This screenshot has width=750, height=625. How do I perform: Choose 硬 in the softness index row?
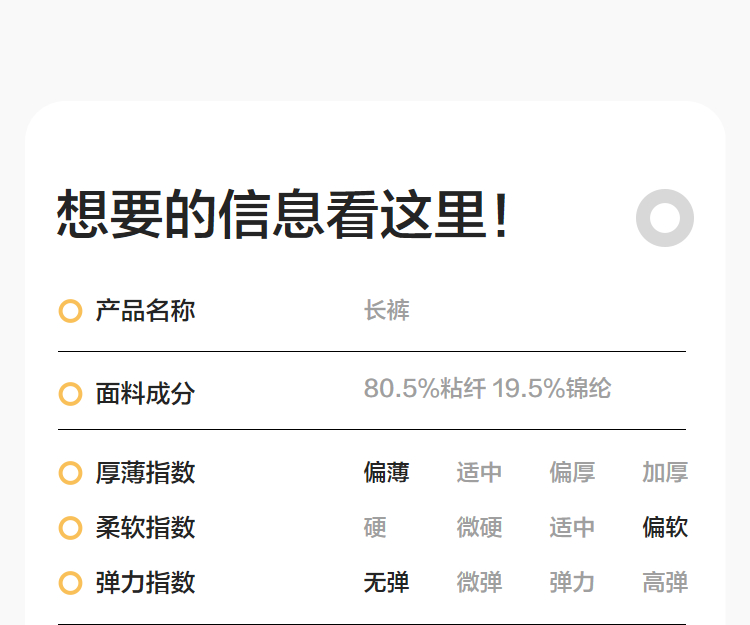[375, 528]
